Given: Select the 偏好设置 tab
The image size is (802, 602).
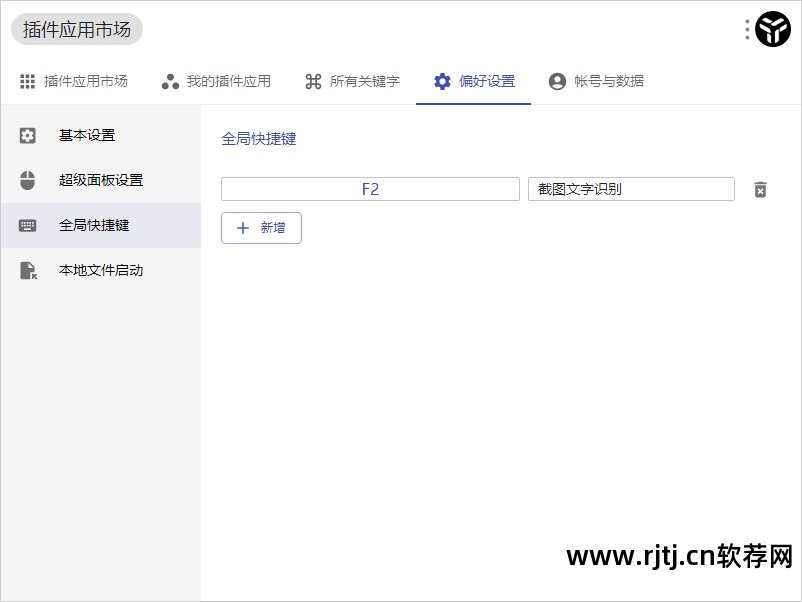Looking at the screenshot, I should (x=474, y=81).
